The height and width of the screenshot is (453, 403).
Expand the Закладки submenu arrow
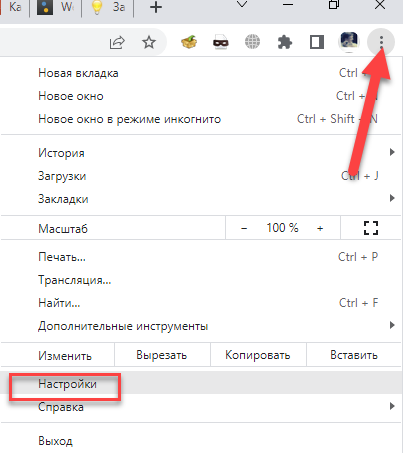pyautogui.click(x=392, y=198)
